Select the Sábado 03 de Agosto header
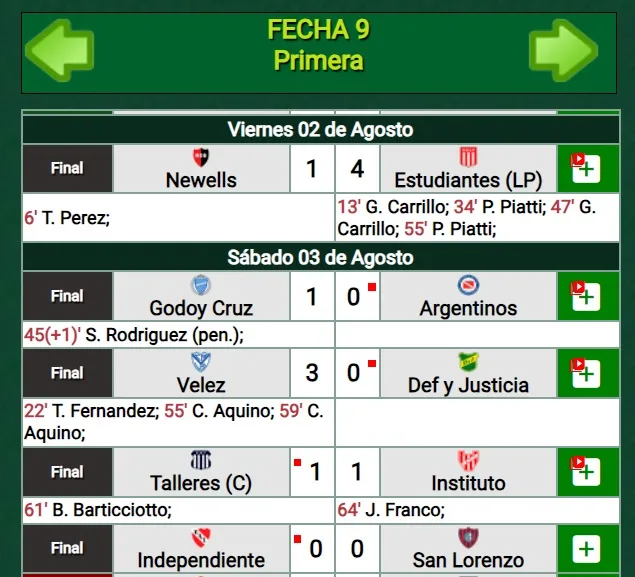Viewport: 635px width, 577px height. pyautogui.click(x=319, y=257)
